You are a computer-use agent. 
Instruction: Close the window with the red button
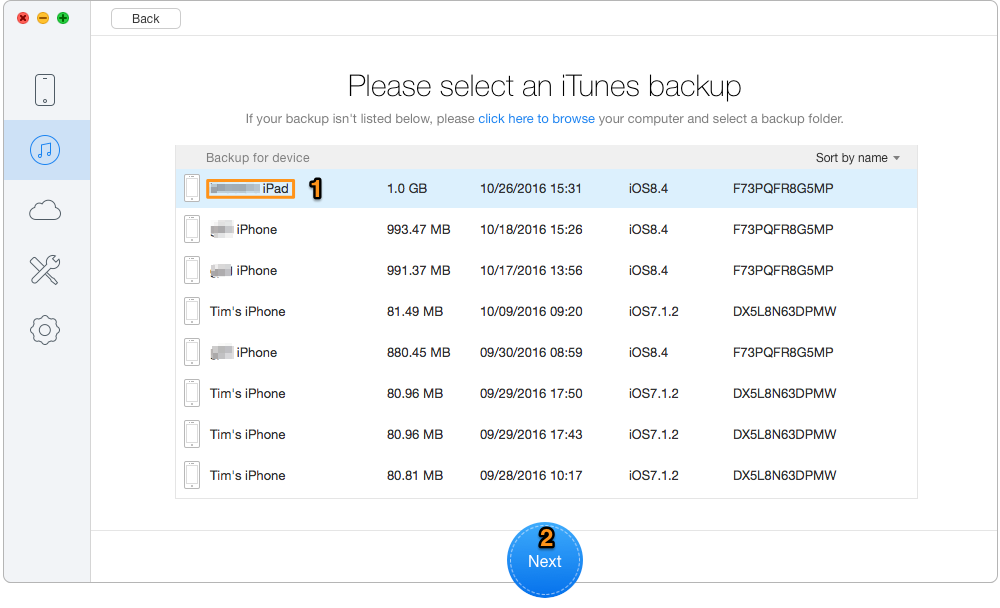coord(23,18)
